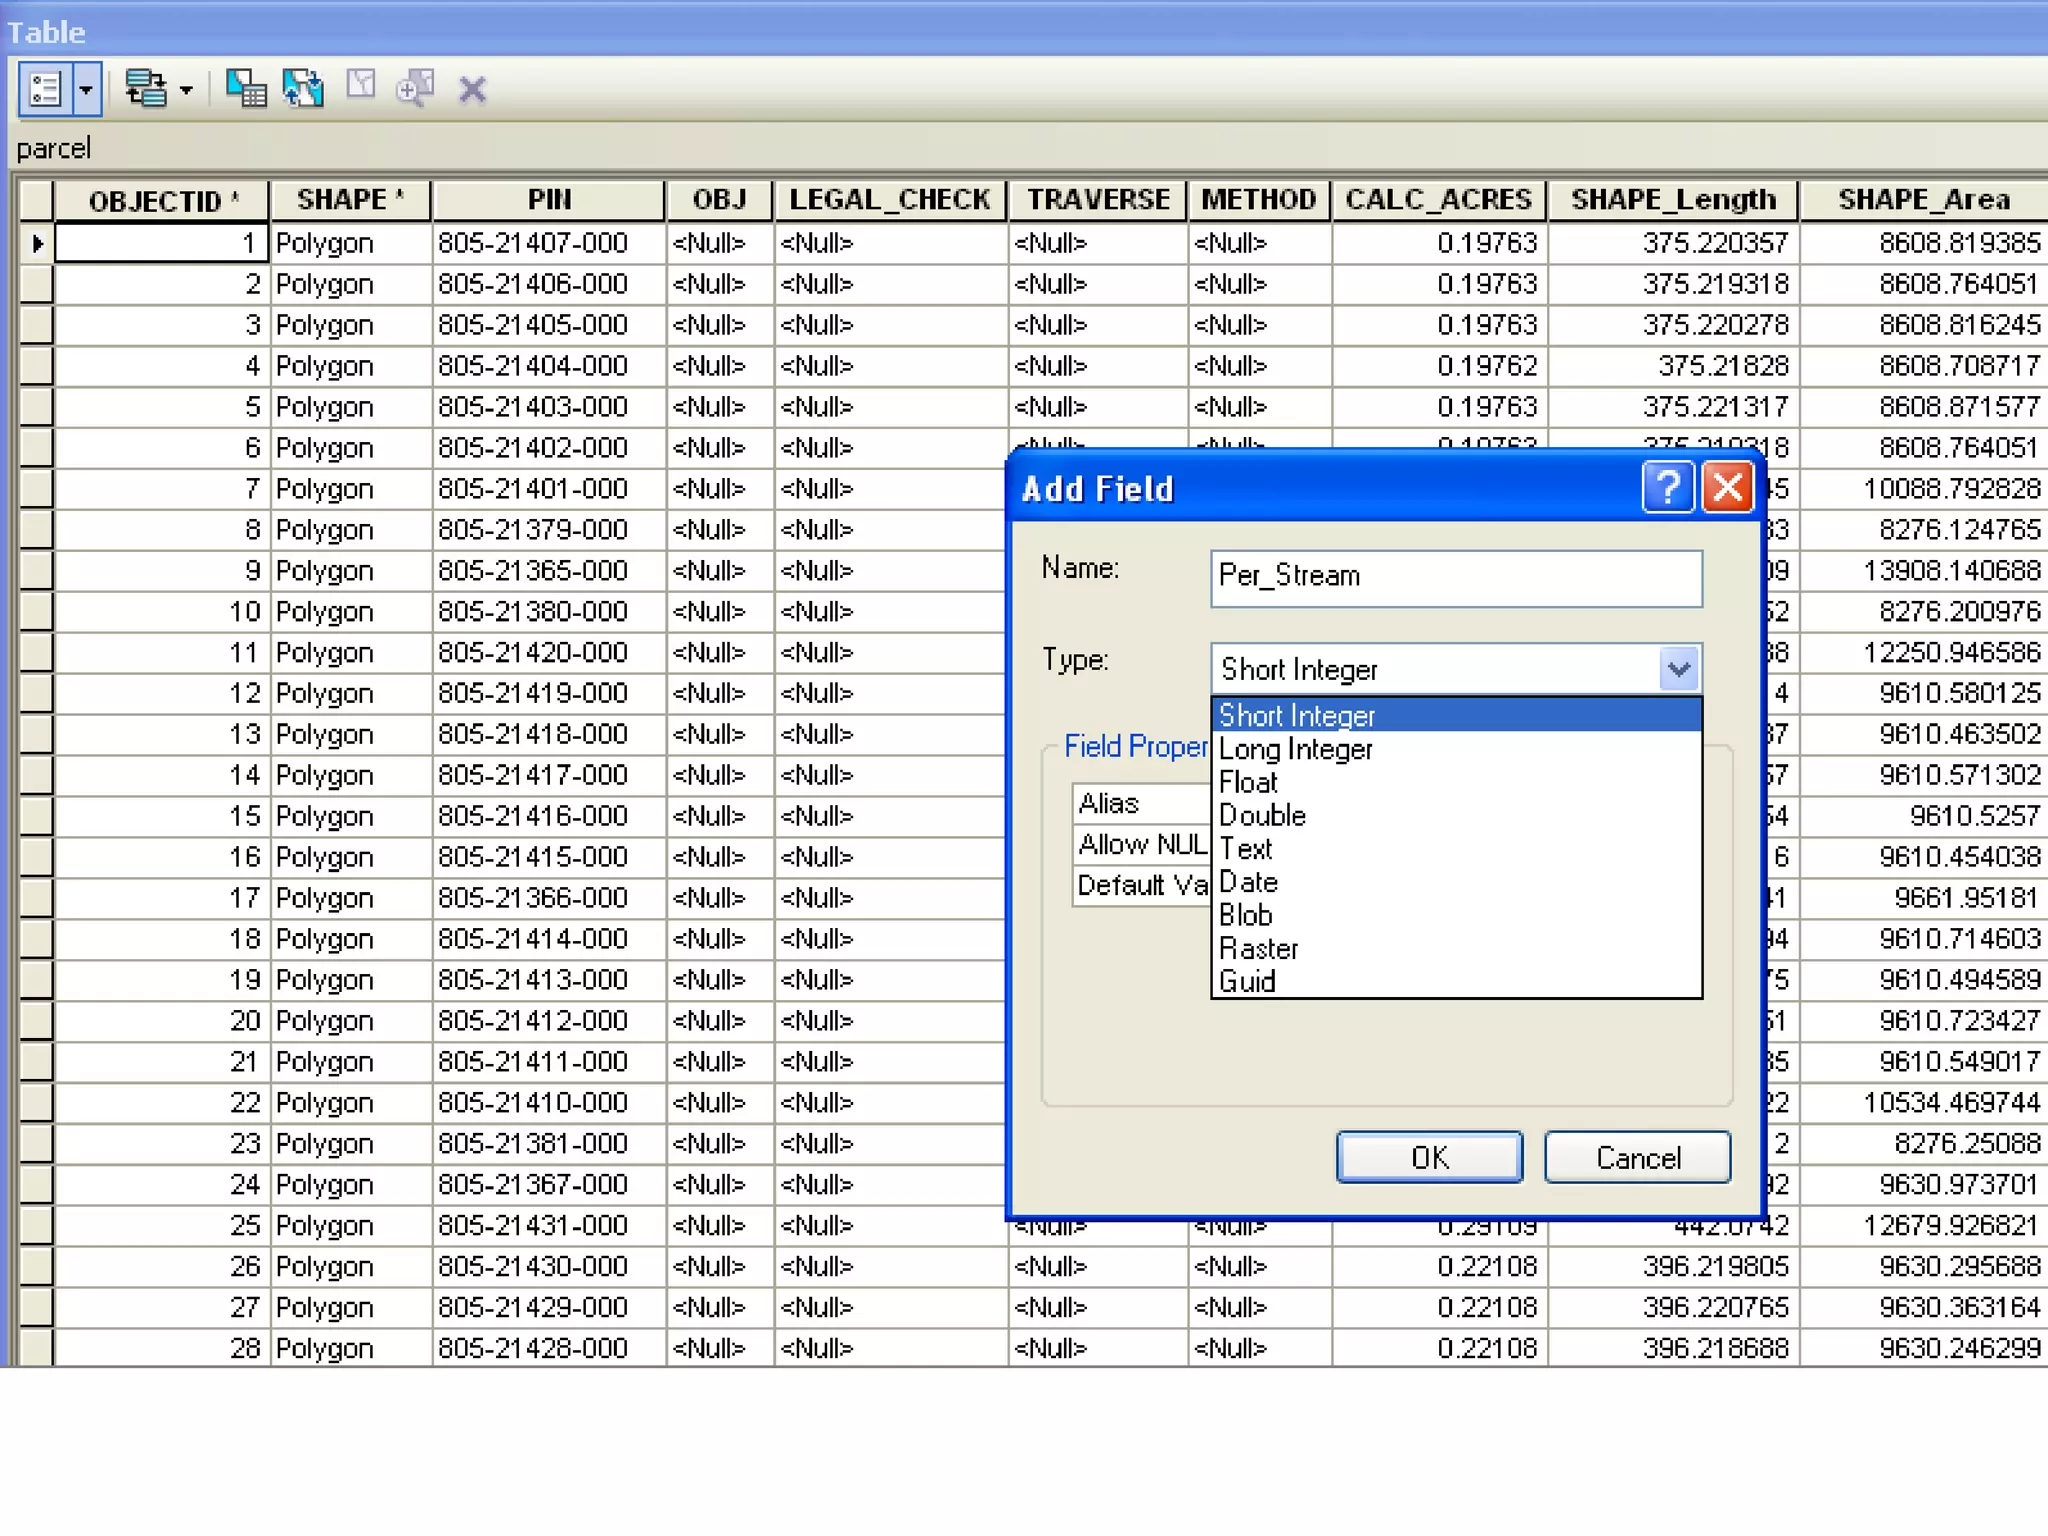Click the Select By Attributes icon
2048x1536 pixels.
(245, 89)
